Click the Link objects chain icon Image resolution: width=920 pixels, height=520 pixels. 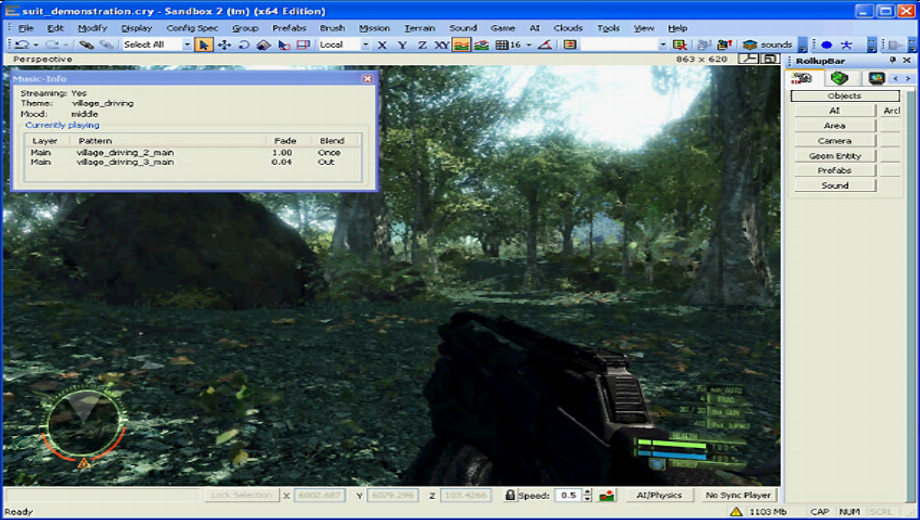pyautogui.click(x=86, y=45)
